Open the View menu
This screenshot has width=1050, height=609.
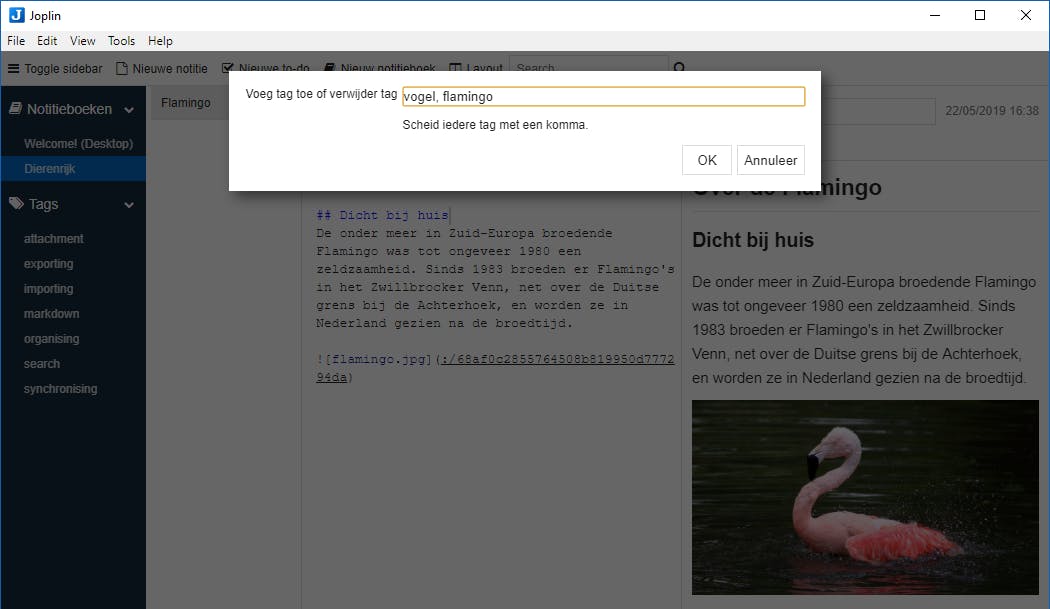click(x=82, y=41)
